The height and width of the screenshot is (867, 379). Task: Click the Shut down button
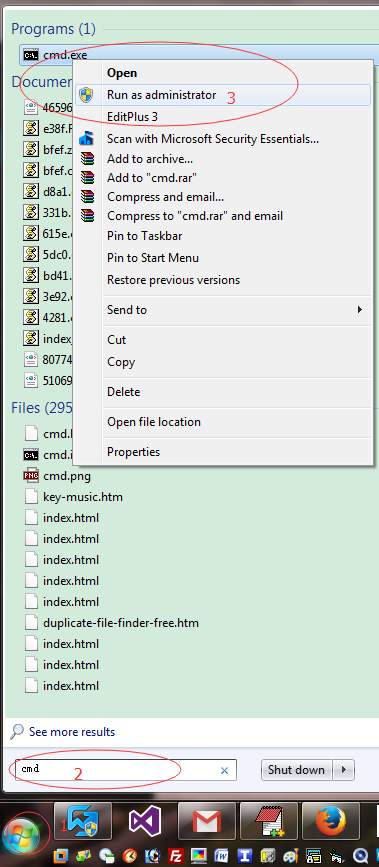[297, 770]
